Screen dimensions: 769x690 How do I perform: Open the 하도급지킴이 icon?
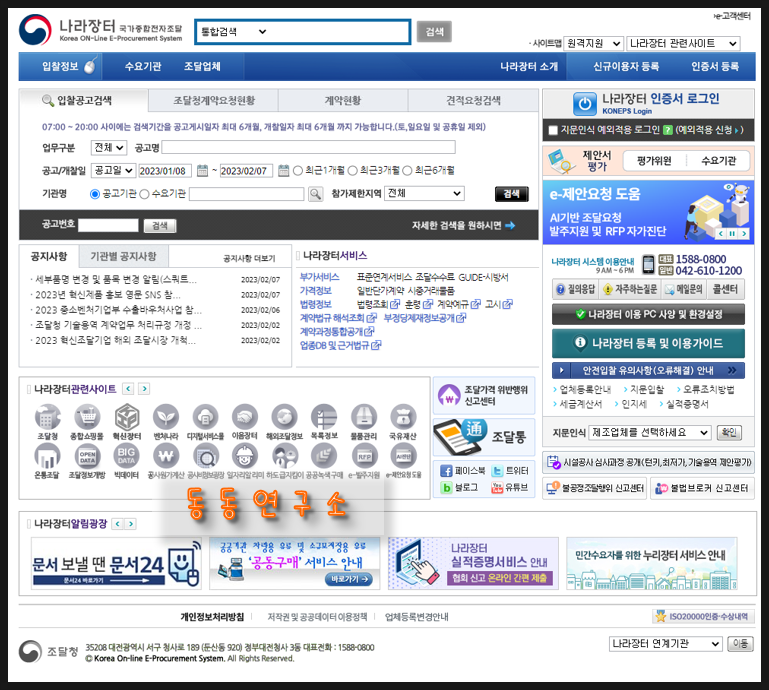(x=284, y=457)
